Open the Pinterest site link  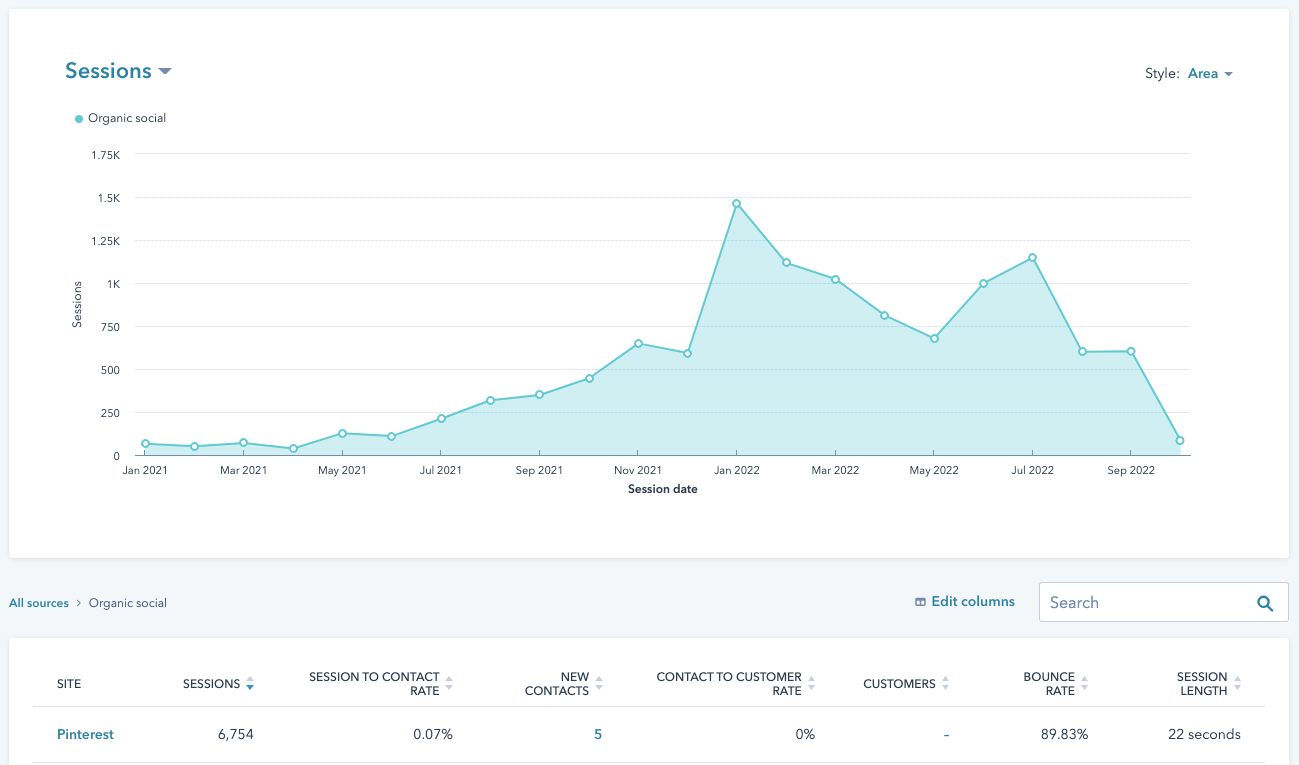(x=85, y=734)
